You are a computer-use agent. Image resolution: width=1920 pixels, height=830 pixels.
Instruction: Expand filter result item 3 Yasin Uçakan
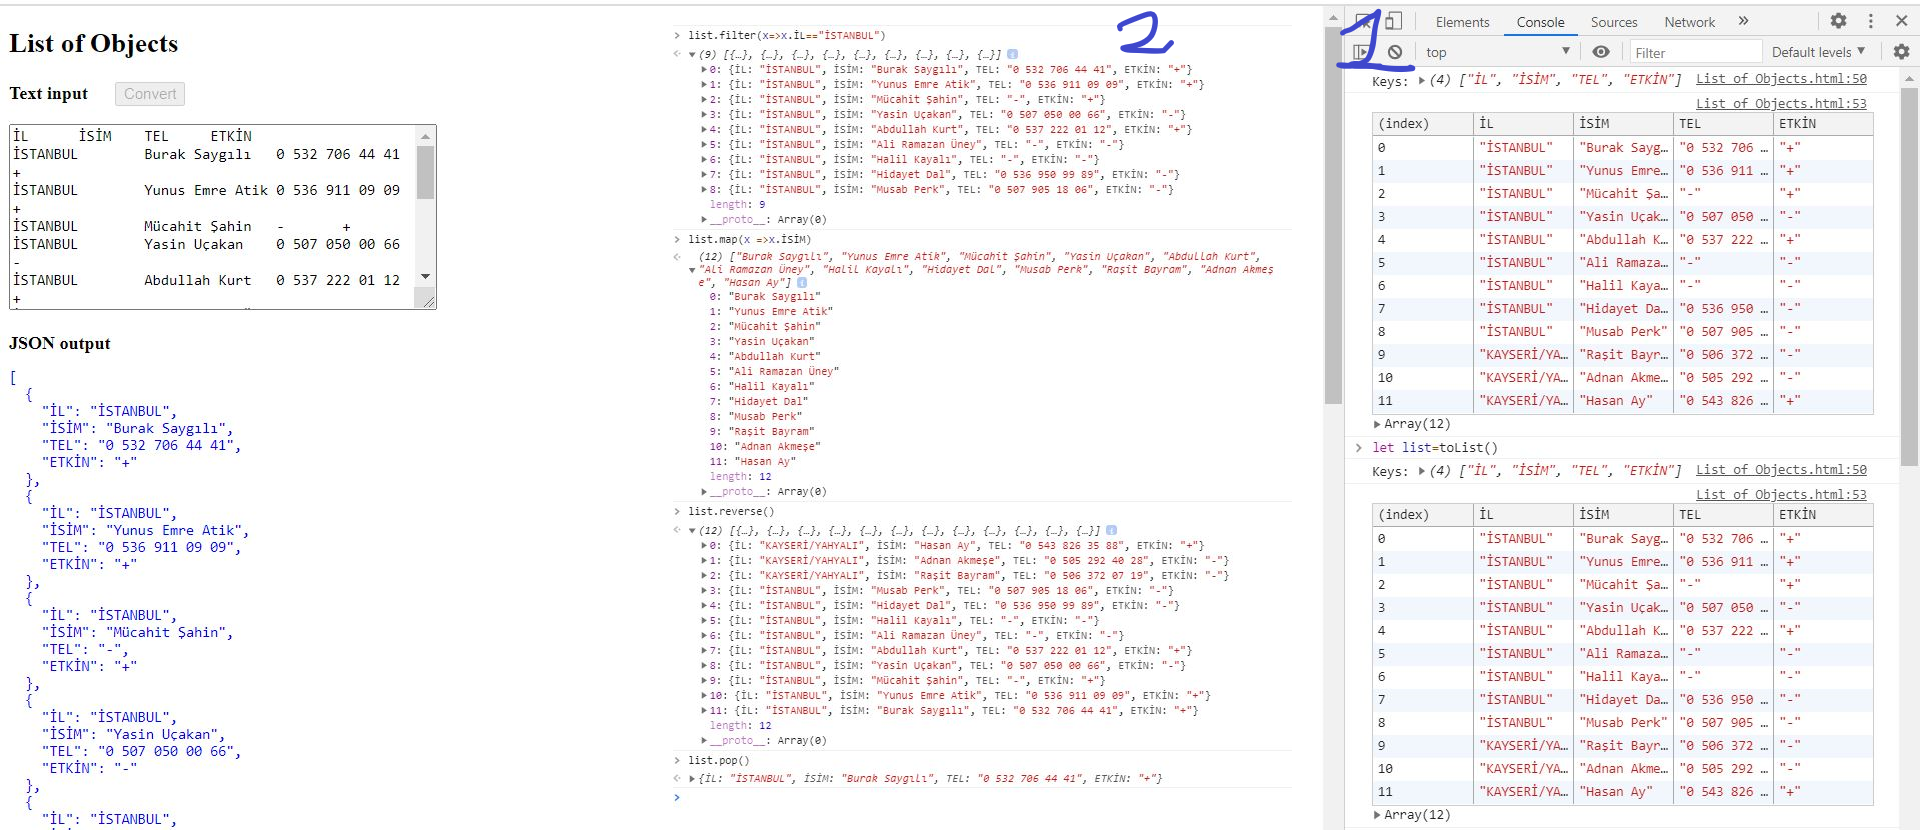pos(704,115)
